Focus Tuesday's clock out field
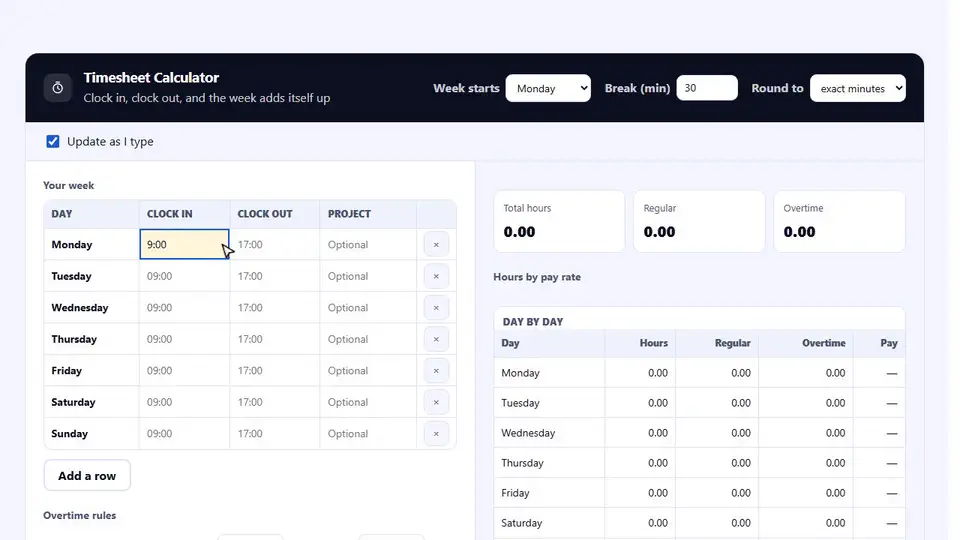Screen dimensions: 960x540 pos(274,276)
